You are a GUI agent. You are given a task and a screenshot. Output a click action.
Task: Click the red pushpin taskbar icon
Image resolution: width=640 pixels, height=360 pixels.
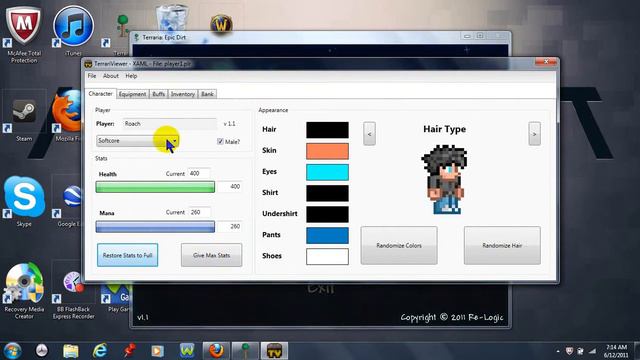129,351
